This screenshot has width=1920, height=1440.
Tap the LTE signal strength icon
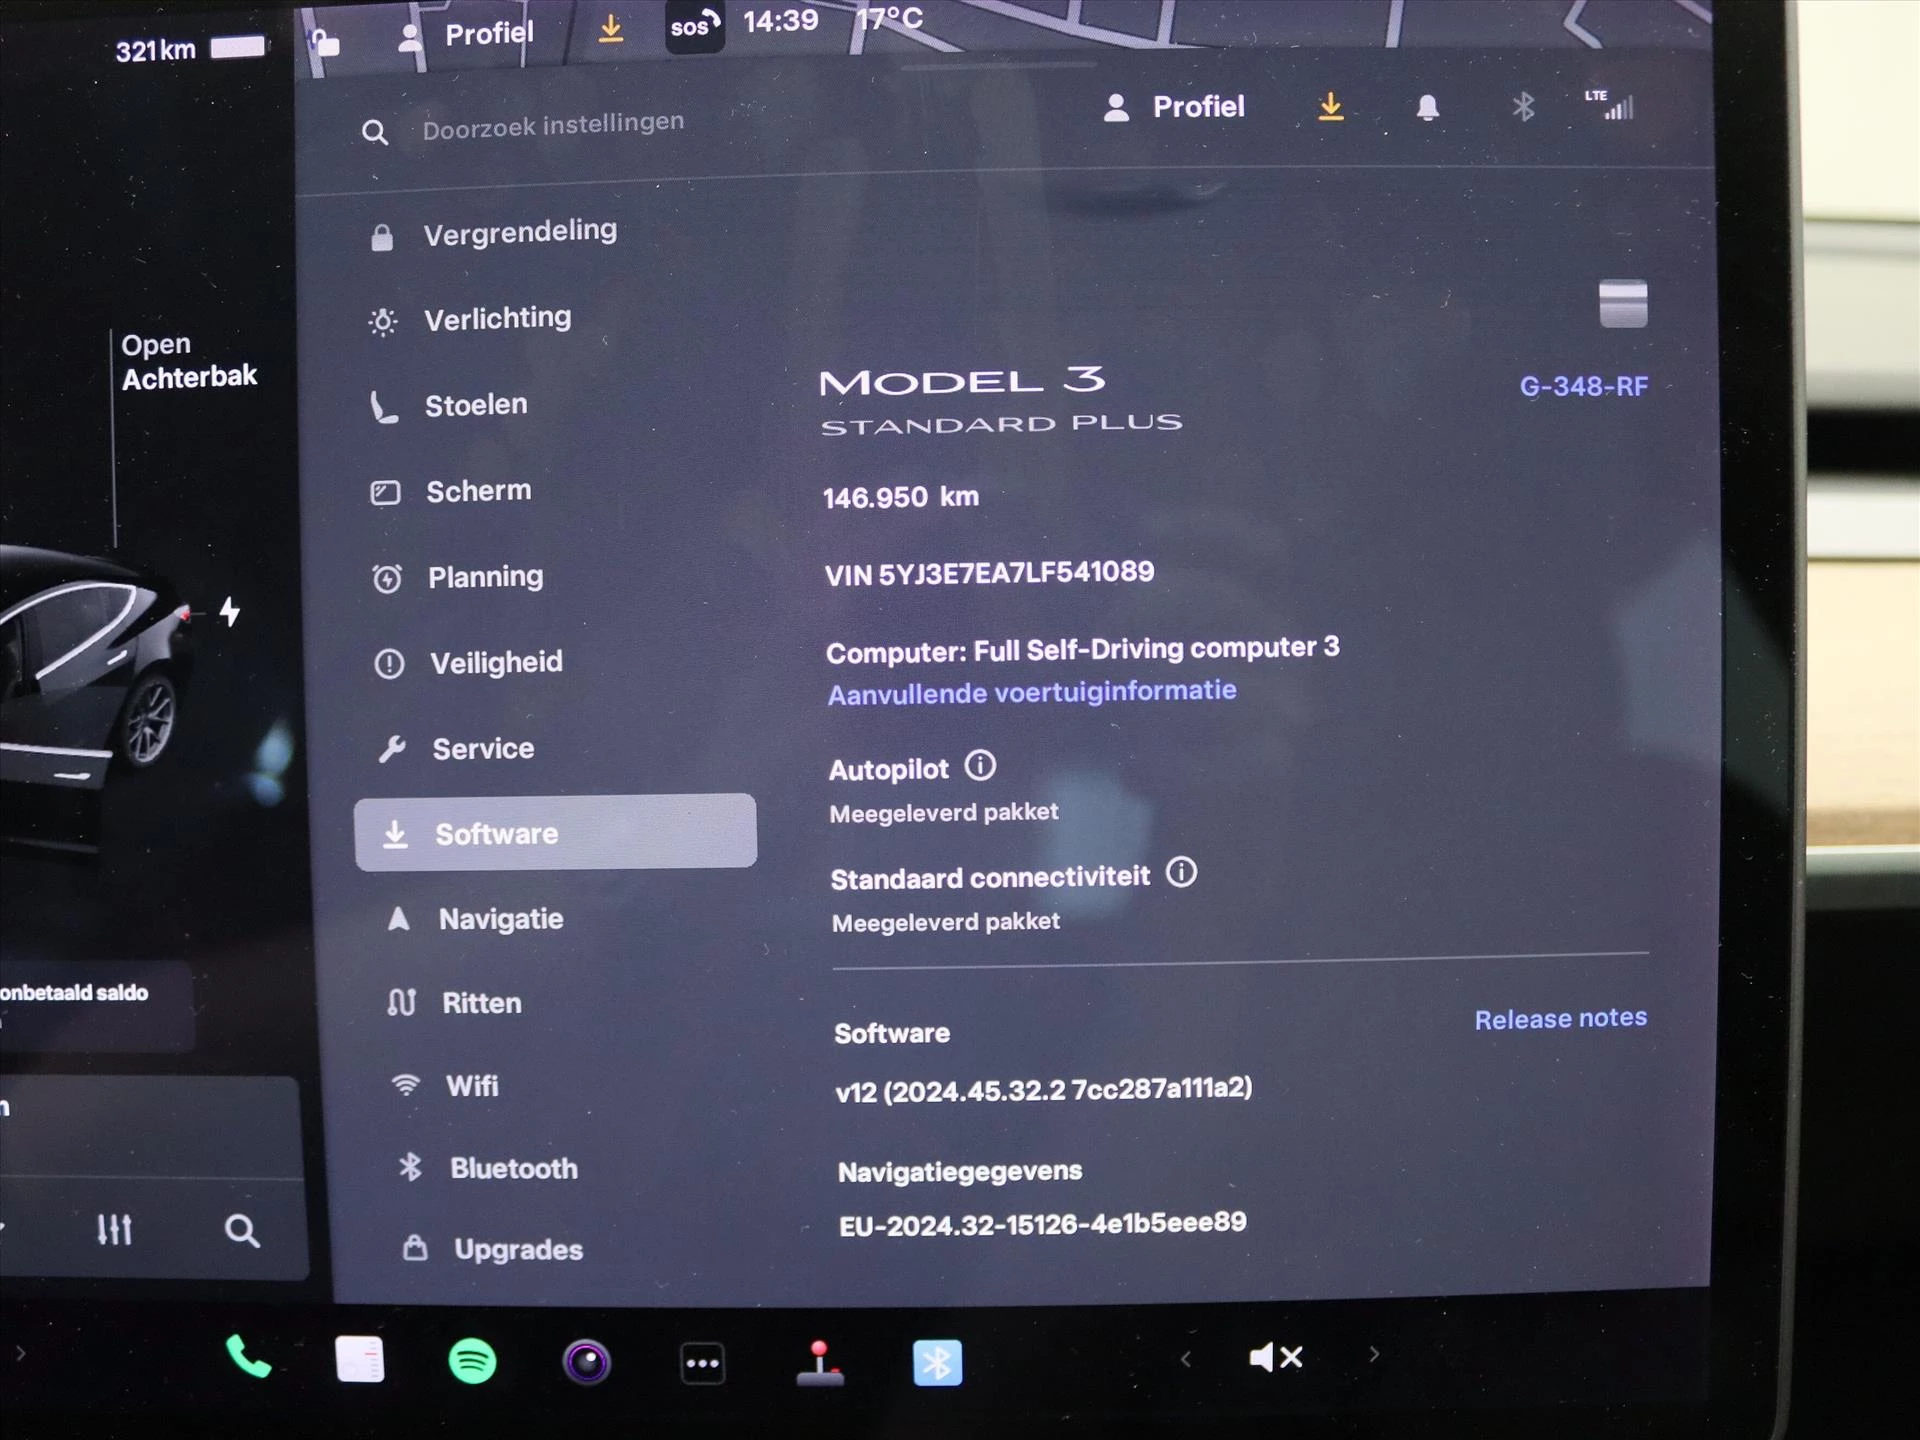tap(1610, 104)
